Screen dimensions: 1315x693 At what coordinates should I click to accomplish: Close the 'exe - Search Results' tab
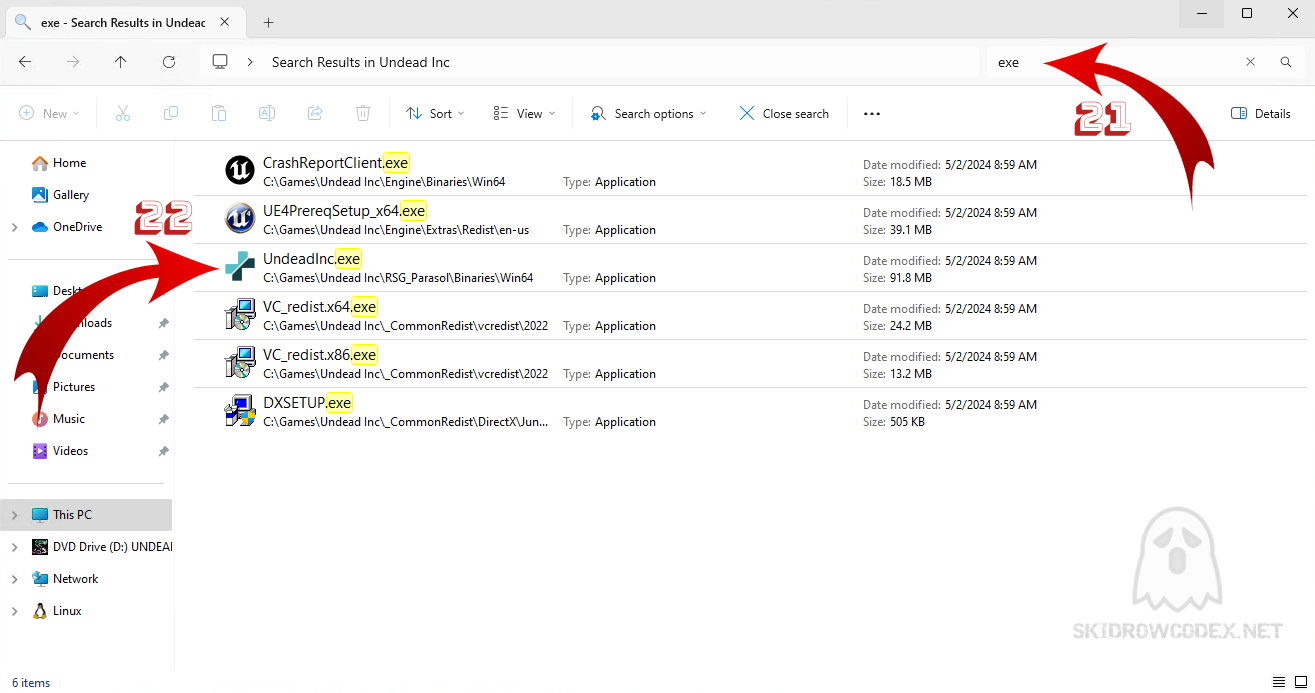[x=226, y=22]
